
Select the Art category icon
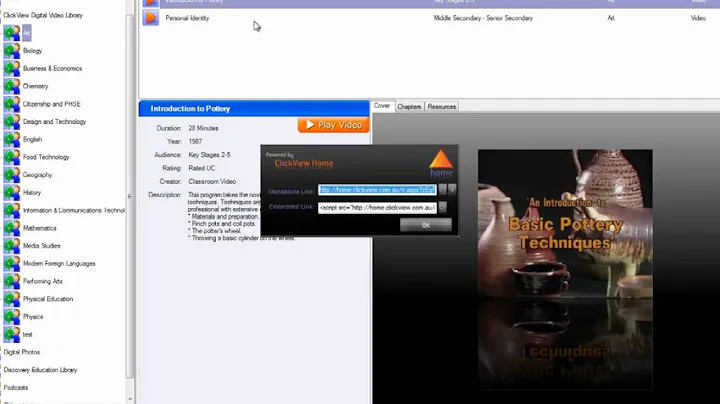coord(12,33)
